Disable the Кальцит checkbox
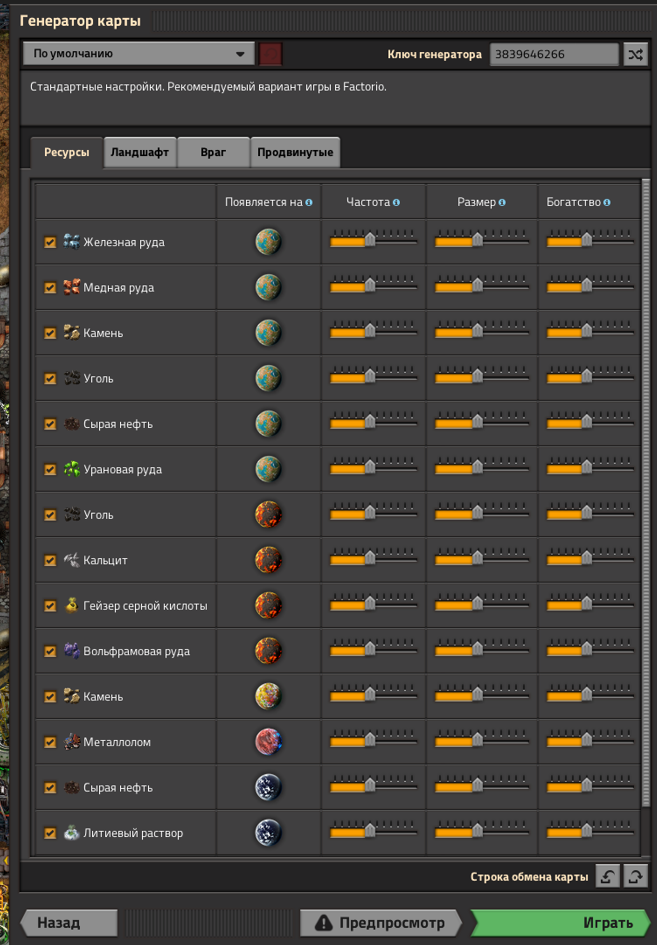Image resolution: width=657 pixels, height=945 pixels. point(50,560)
